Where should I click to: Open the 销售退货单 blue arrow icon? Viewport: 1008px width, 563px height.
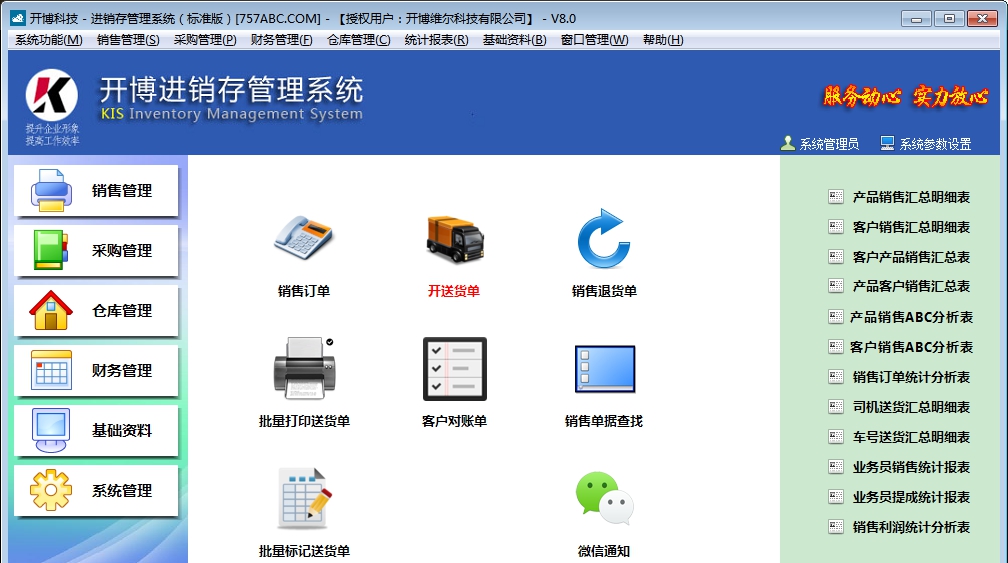pyautogui.click(x=604, y=238)
